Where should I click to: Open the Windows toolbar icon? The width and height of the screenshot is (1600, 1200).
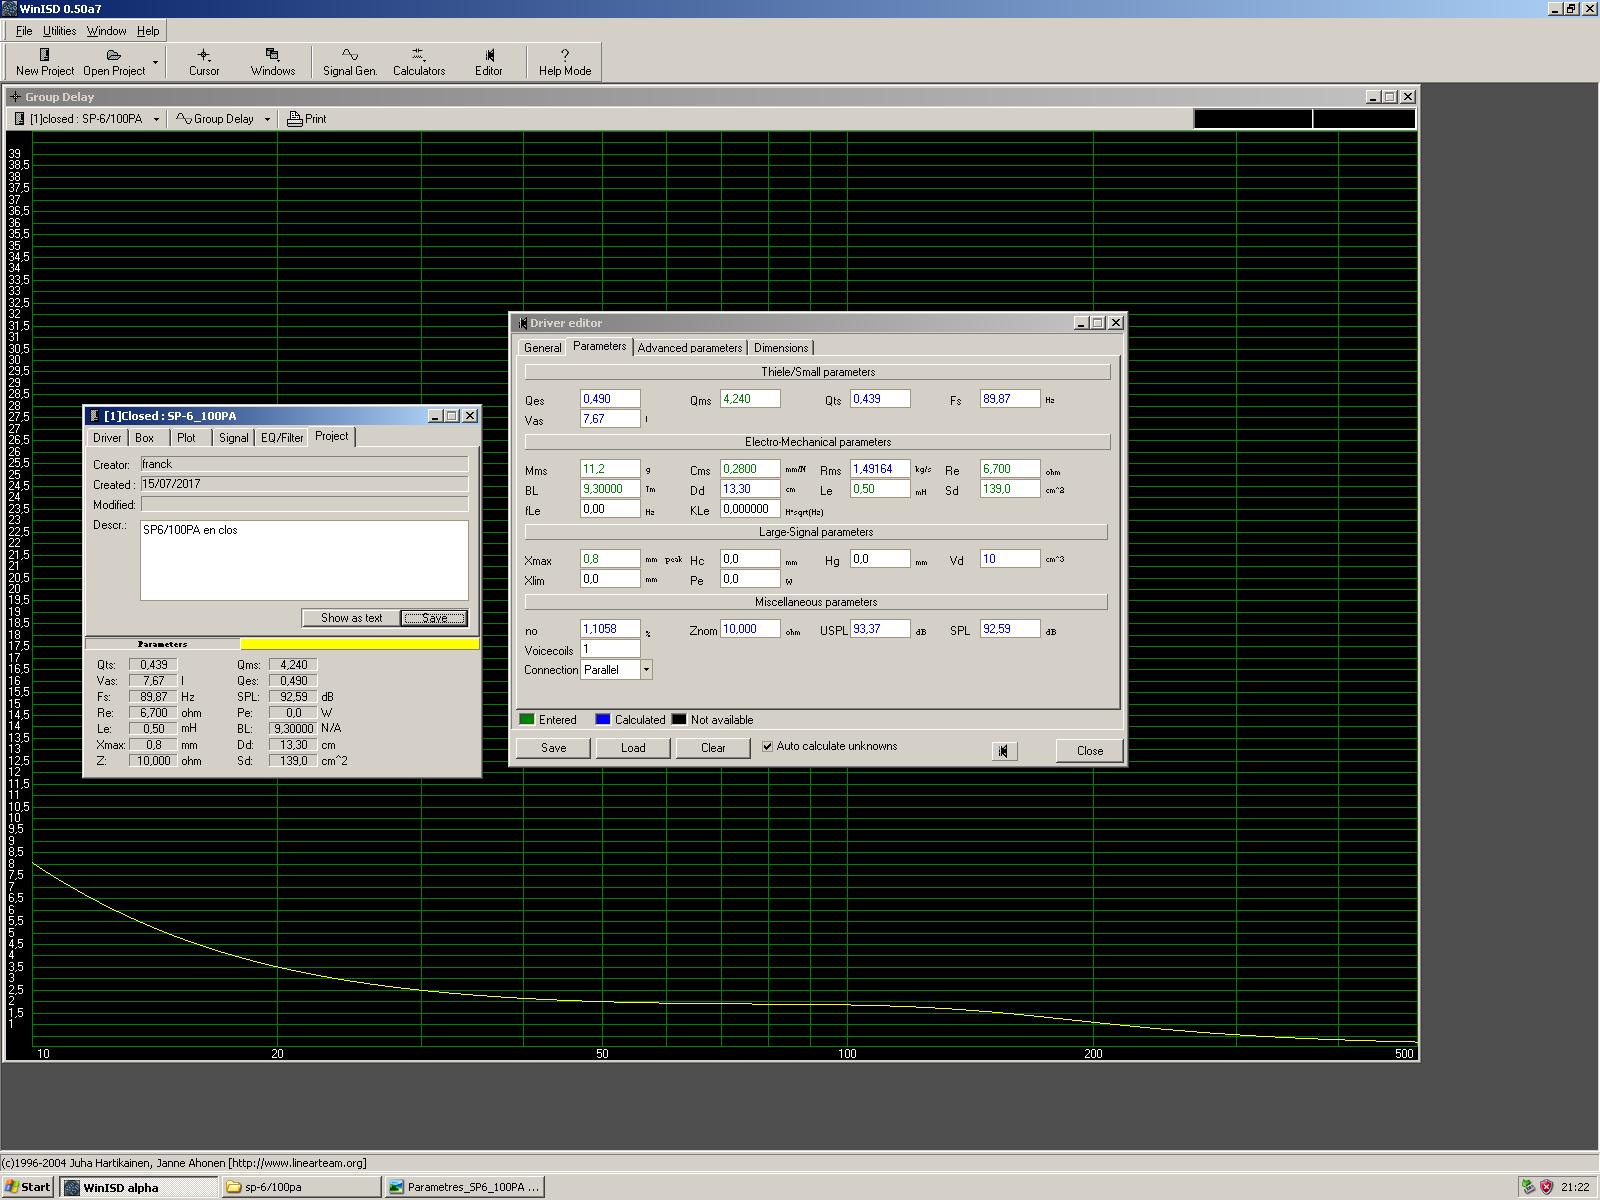[272, 61]
